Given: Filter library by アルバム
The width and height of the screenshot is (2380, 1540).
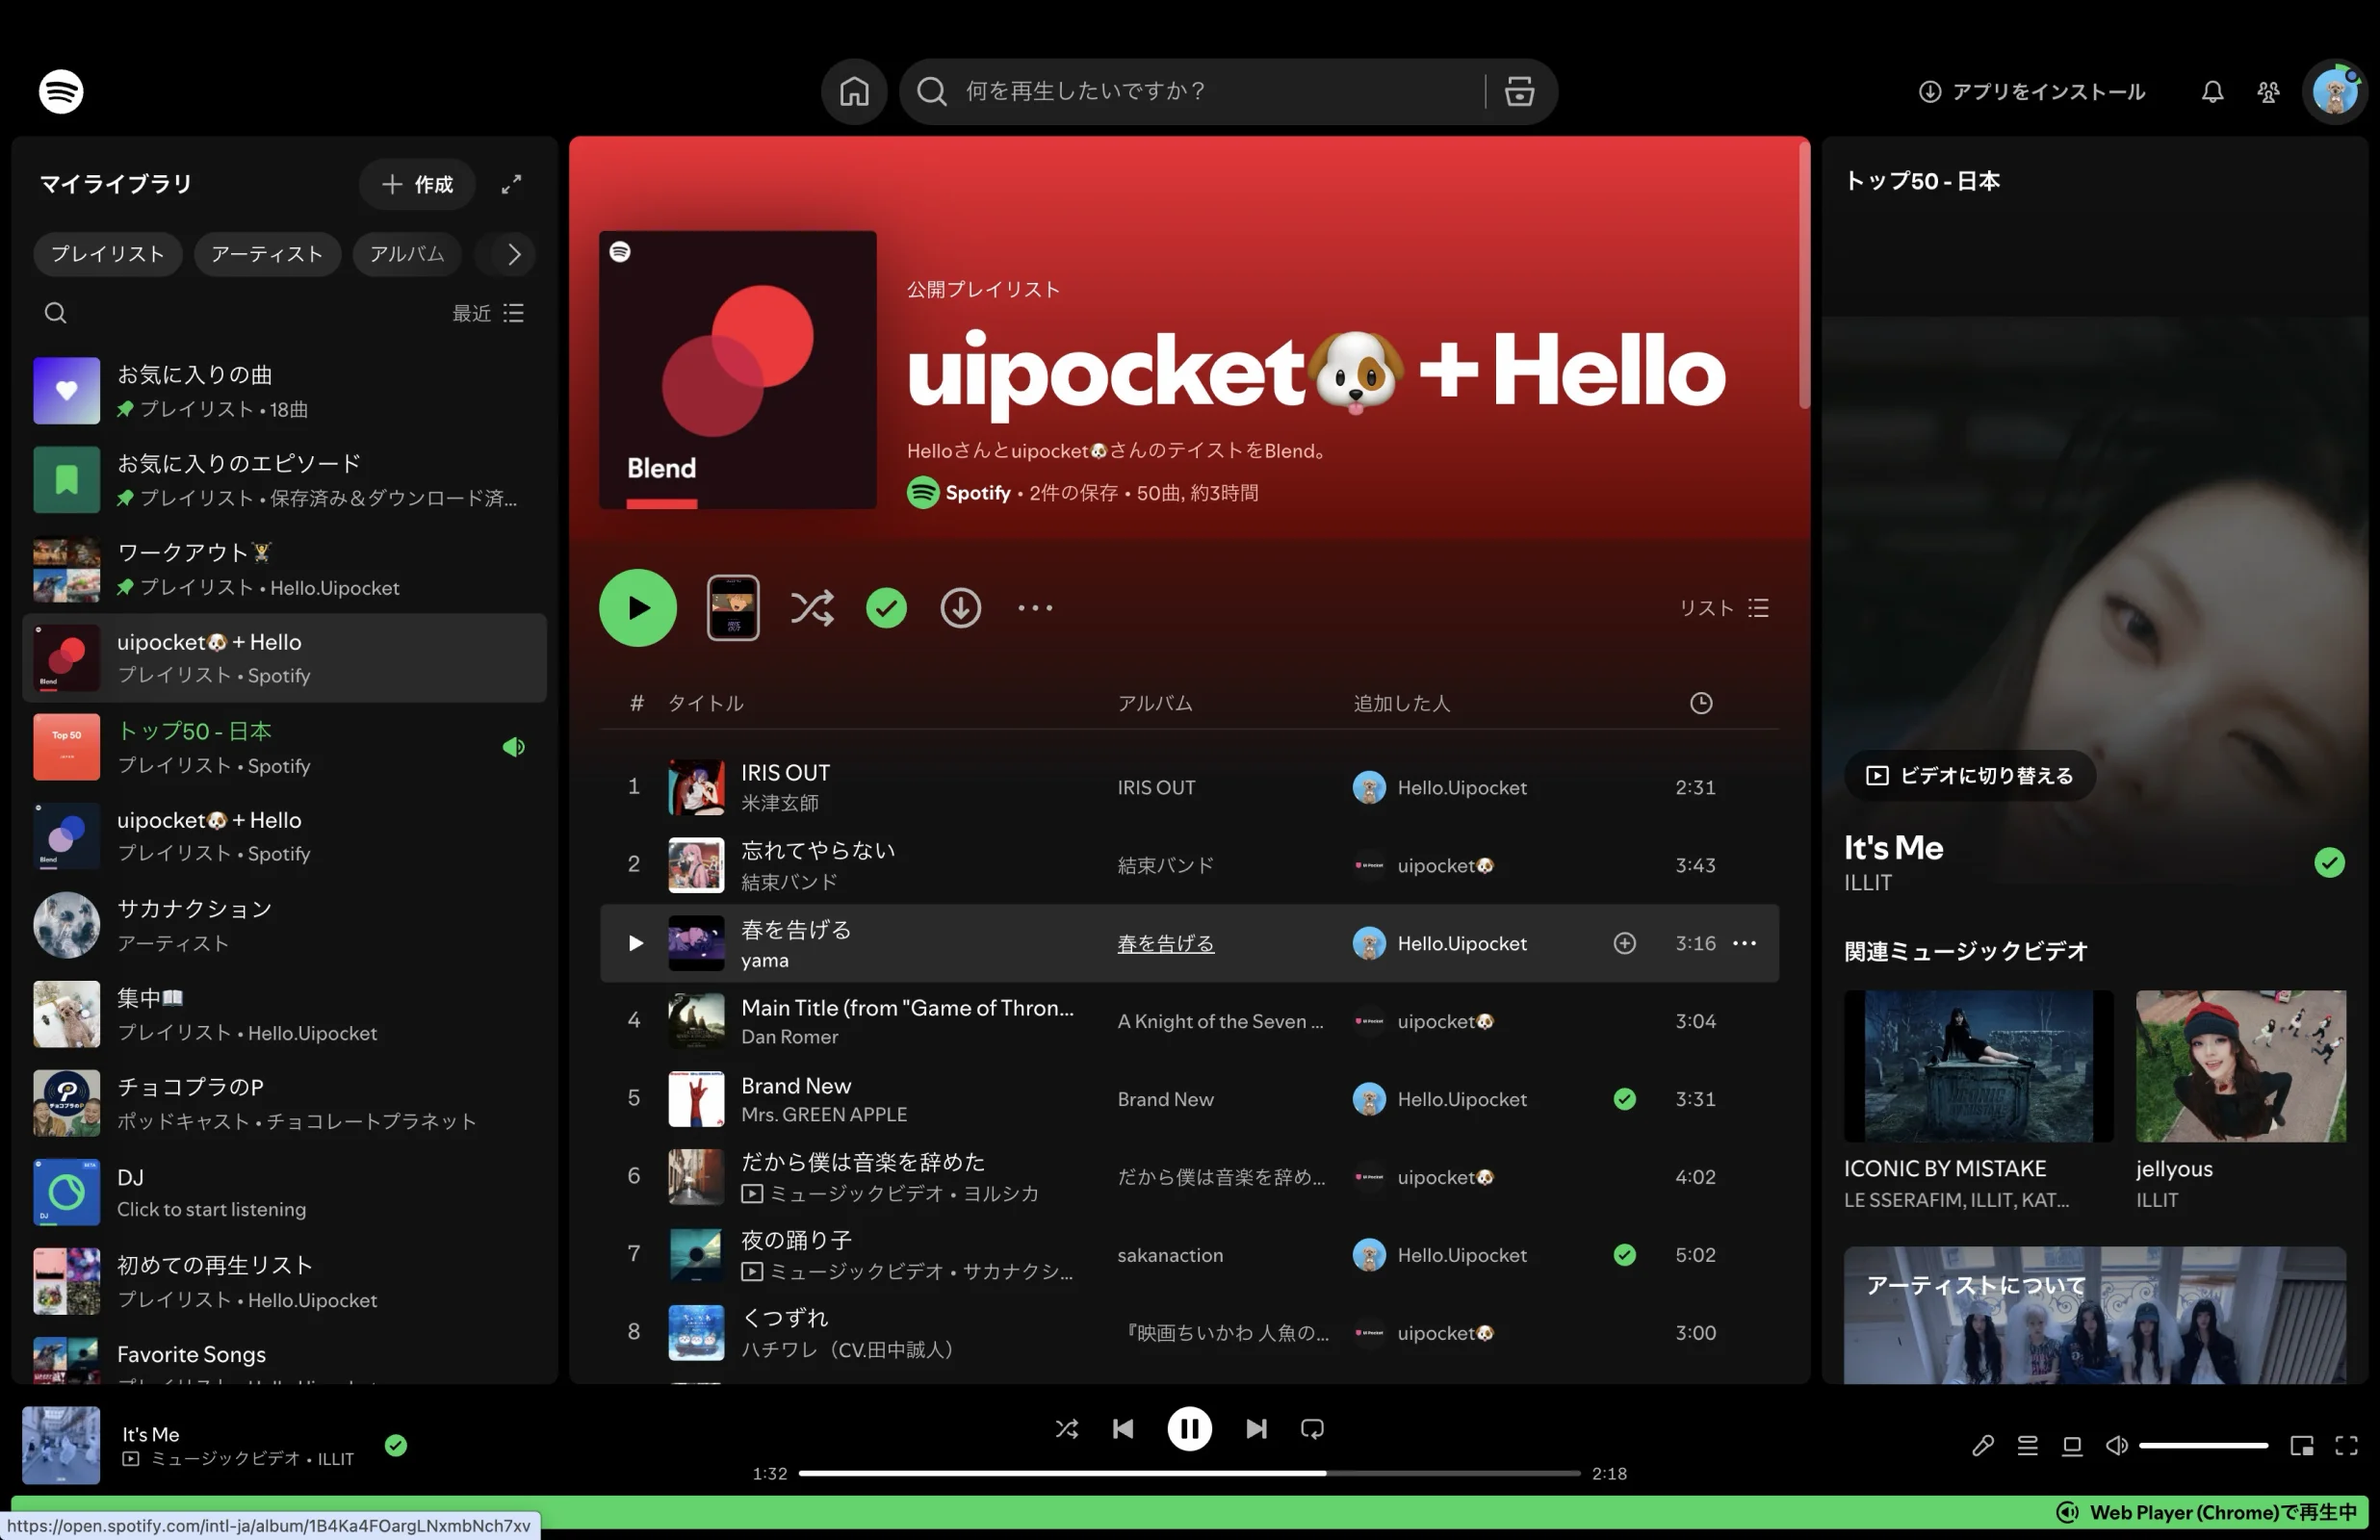Looking at the screenshot, I should 407,254.
